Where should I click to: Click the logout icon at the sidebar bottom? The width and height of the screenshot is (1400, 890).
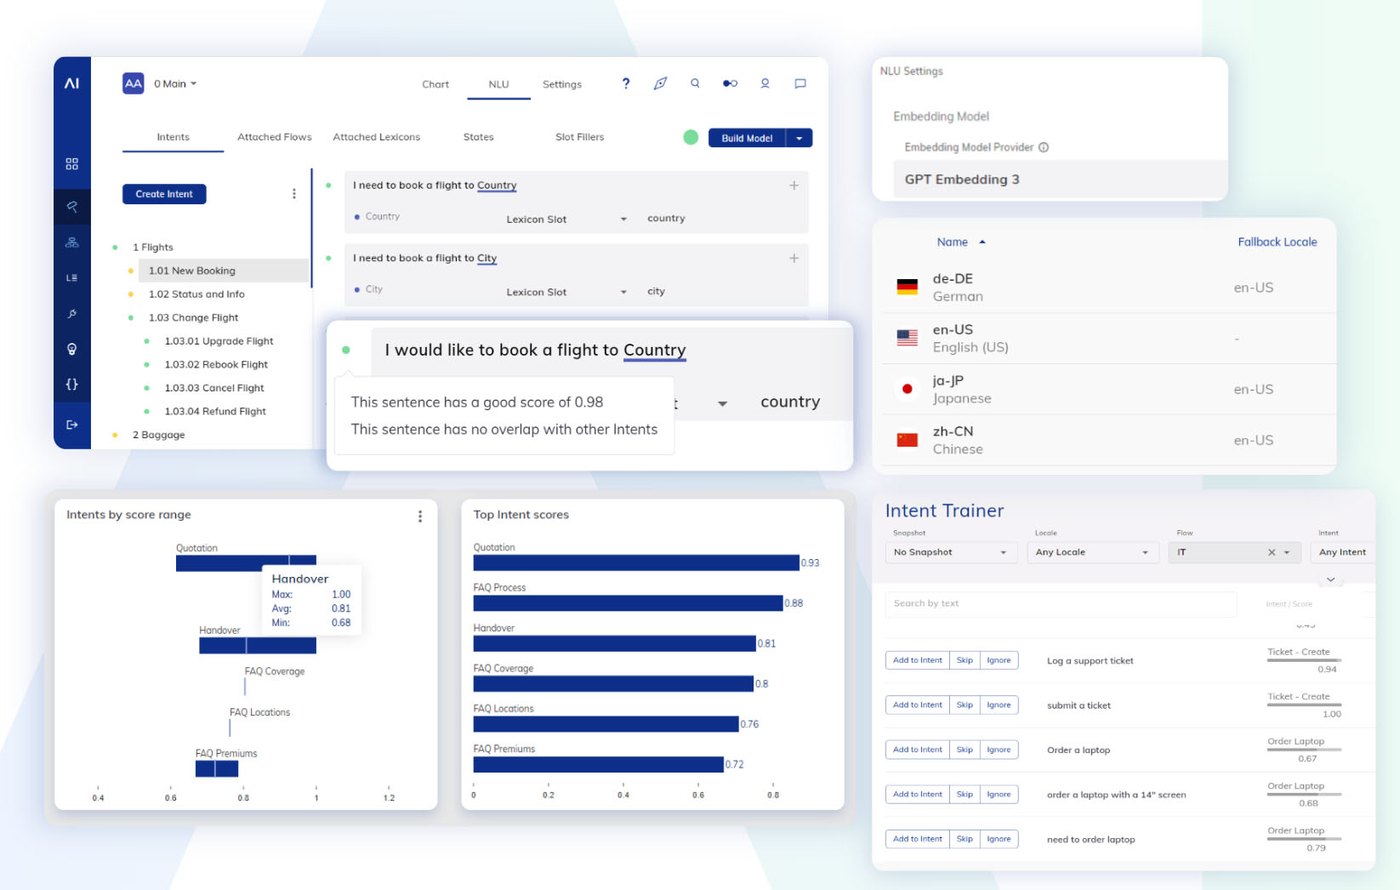coord(72,425)
